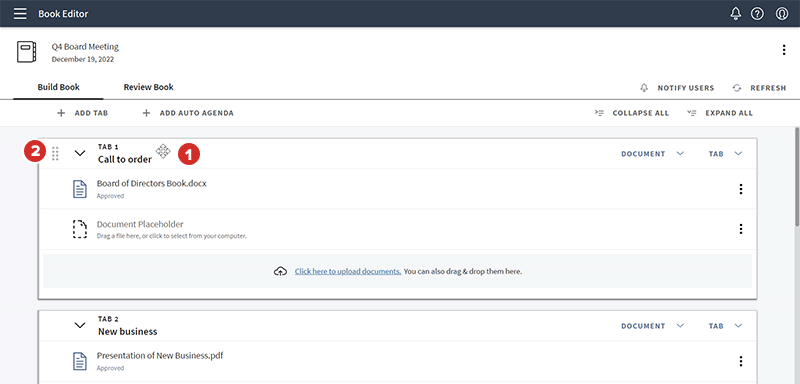This screenshot has width=800, height=384.
Task: Open Tab 2 Tab dropdown
Action: pos(725,326)
